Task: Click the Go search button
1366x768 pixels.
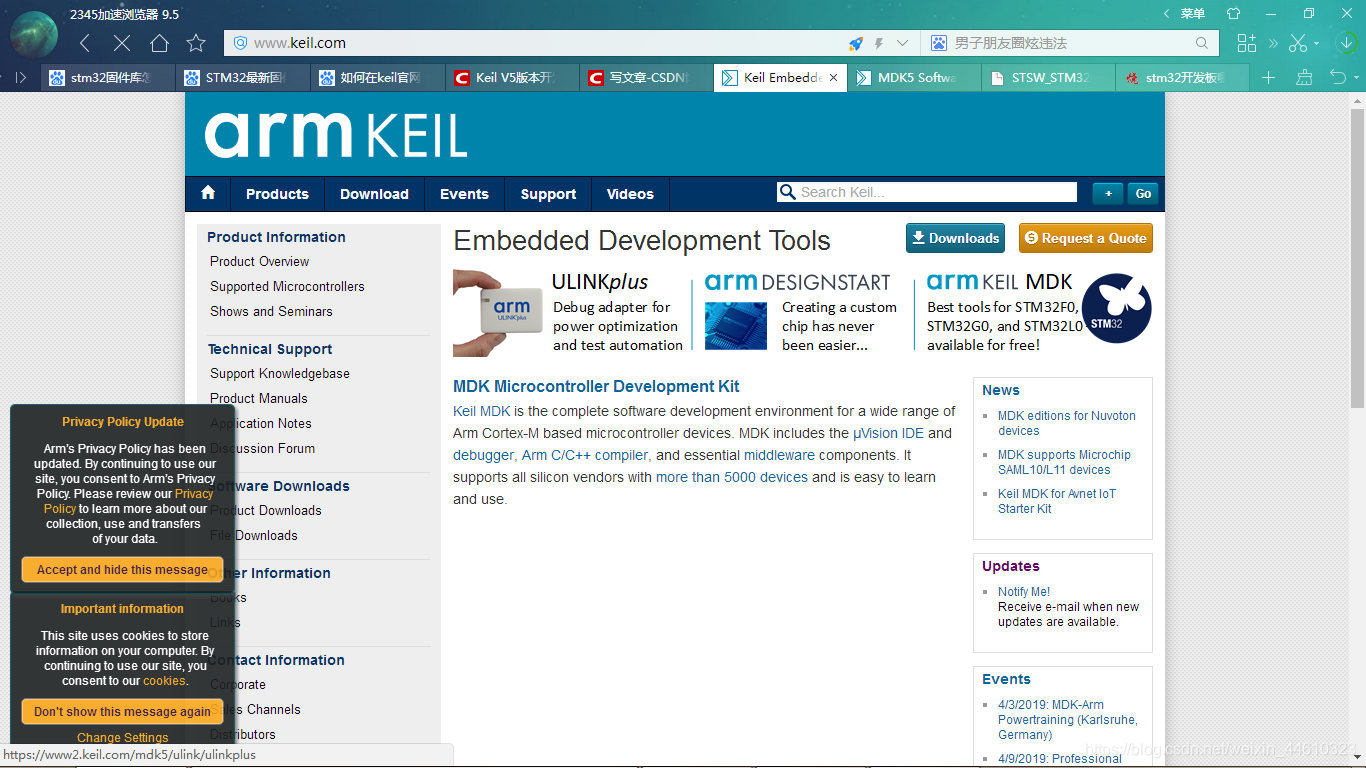Action: tap(1143, 193)
